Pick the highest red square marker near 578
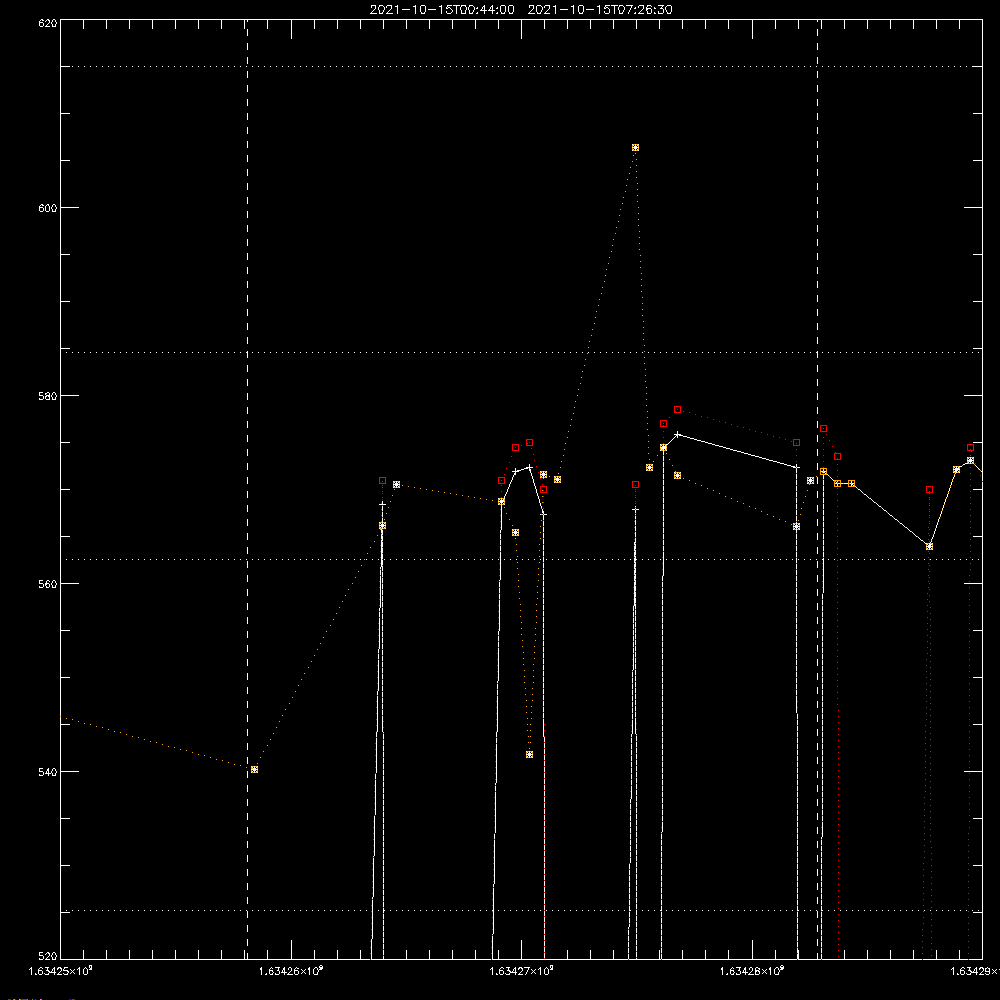This screenshot has width=1000, height=1000. pyautogui.click(x=677, y=410)
